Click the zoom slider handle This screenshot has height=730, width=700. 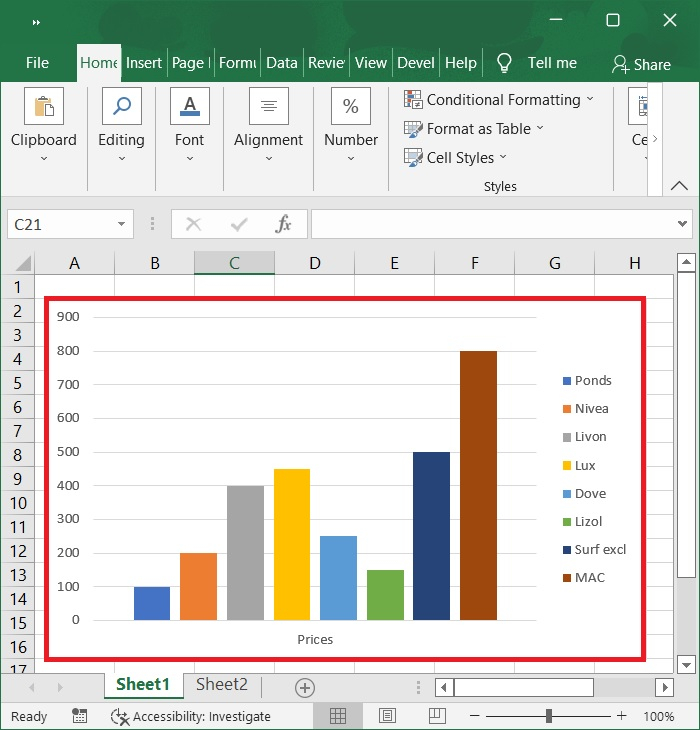tap(549, 716)
